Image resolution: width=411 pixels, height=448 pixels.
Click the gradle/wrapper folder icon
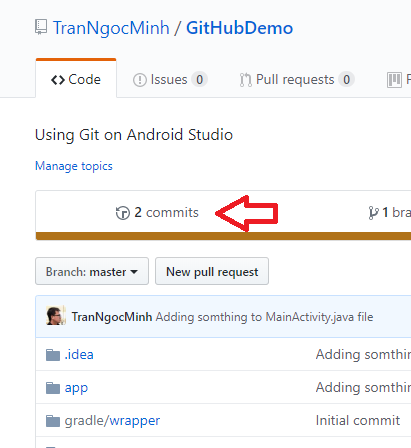(53, 421)
